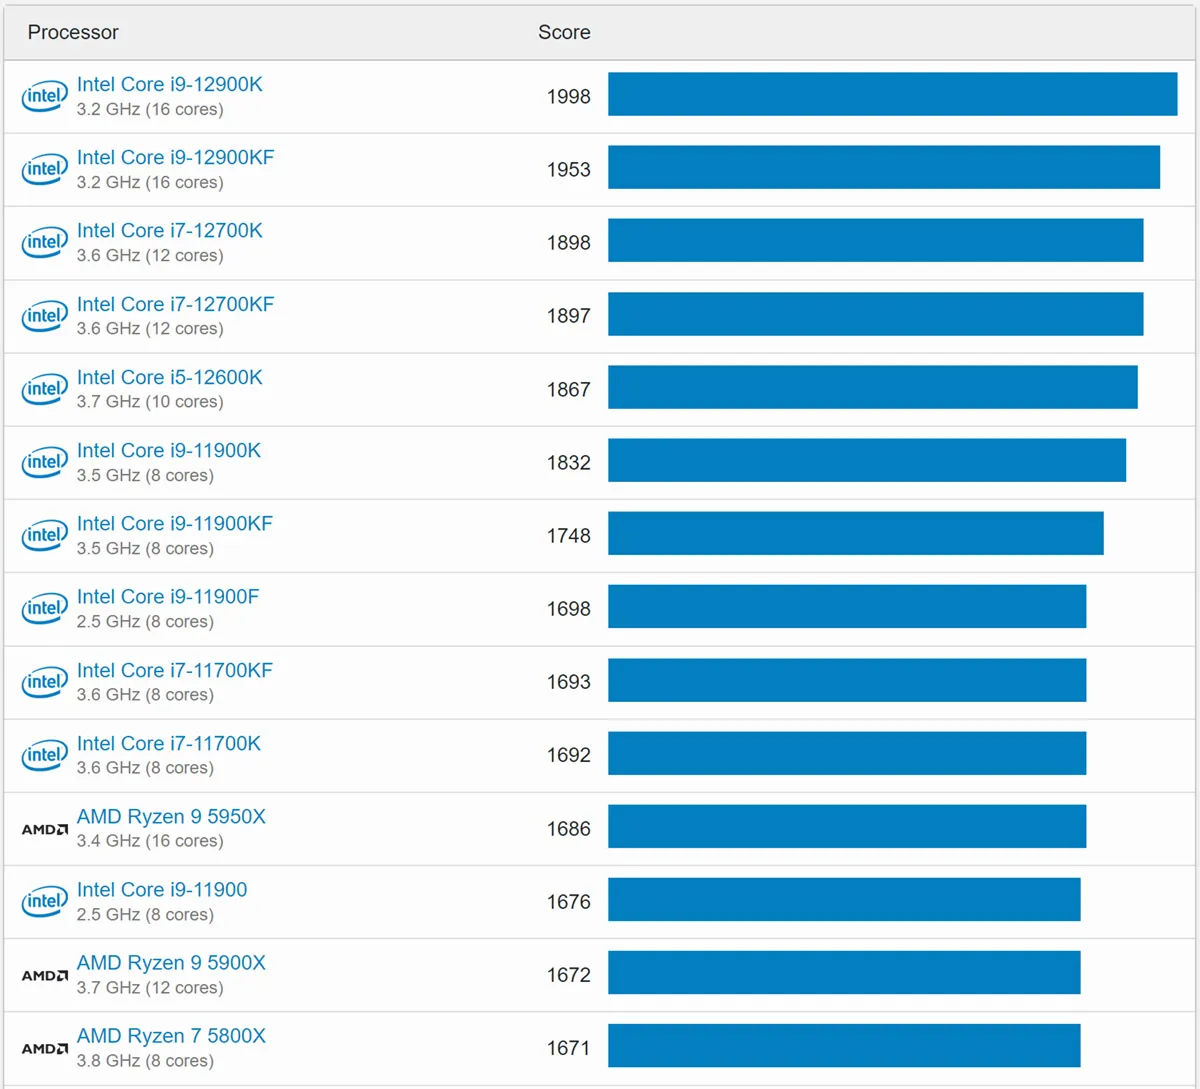
Task: Open the Intel Core i9-12900KF link
Action: pos(175,158)
